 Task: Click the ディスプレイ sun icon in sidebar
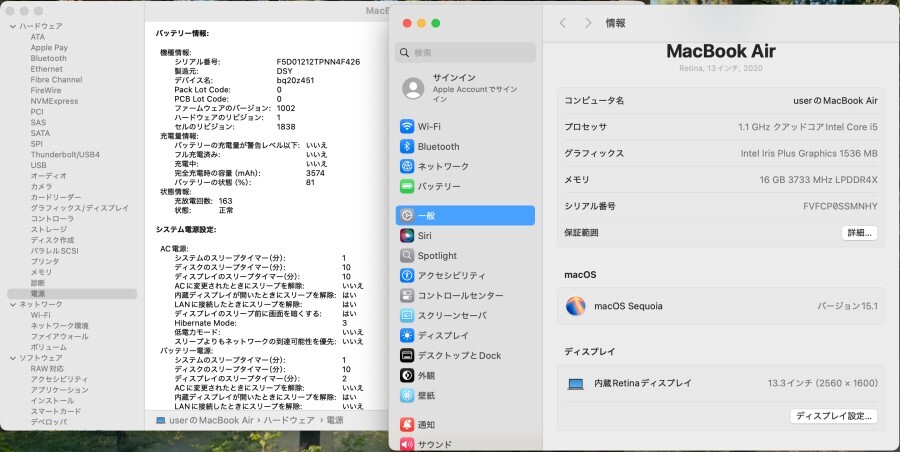[407, 335]
